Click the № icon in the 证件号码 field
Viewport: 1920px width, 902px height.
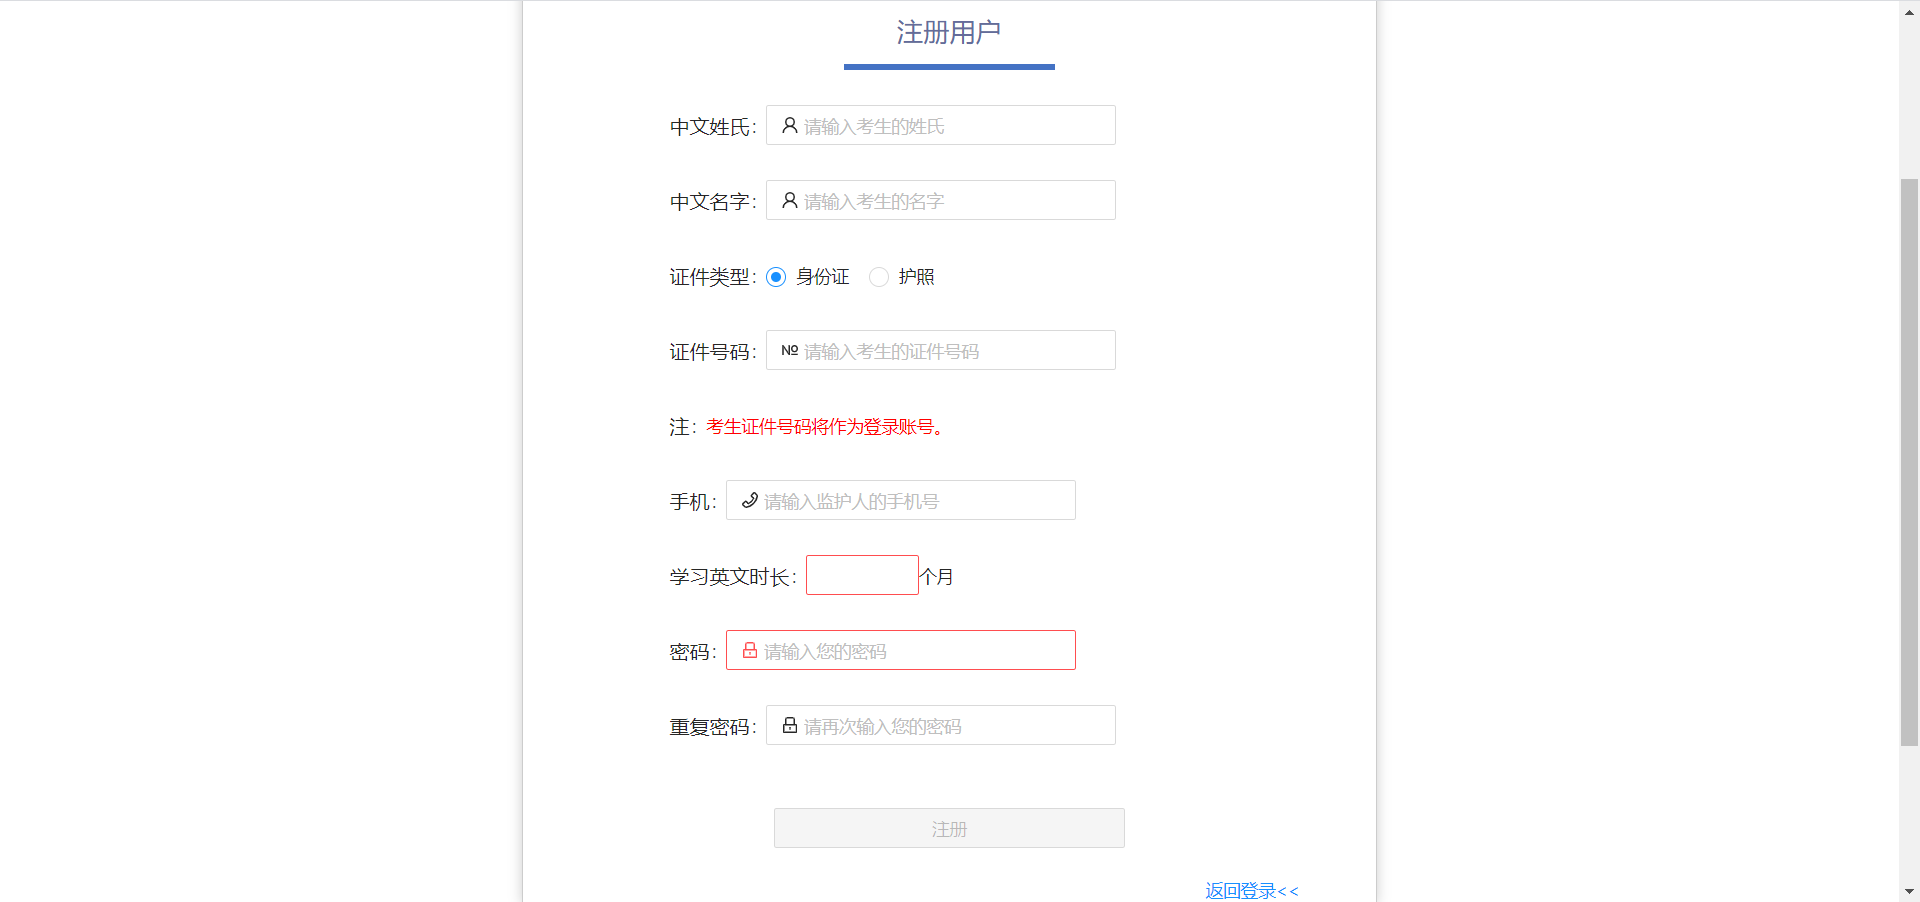point(789,350)
